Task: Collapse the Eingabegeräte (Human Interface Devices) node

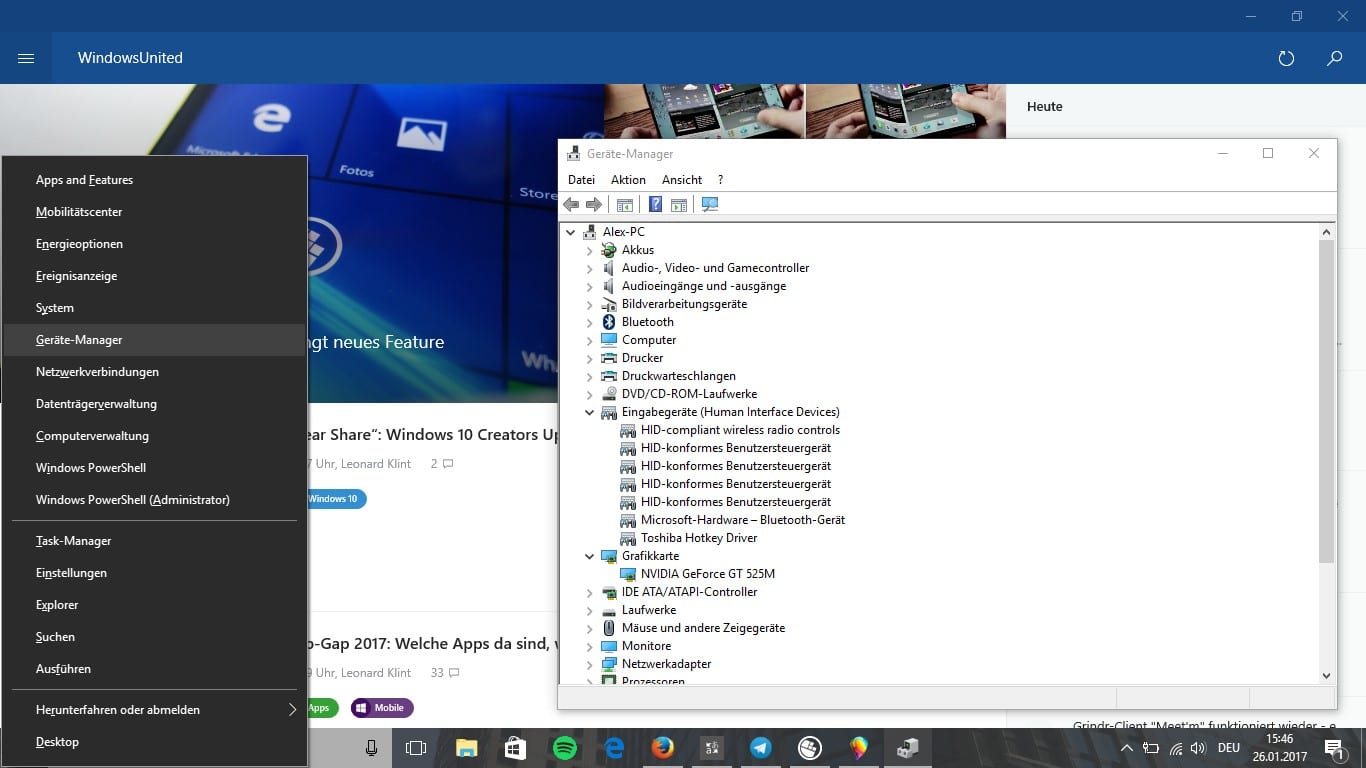Action: 590,412
